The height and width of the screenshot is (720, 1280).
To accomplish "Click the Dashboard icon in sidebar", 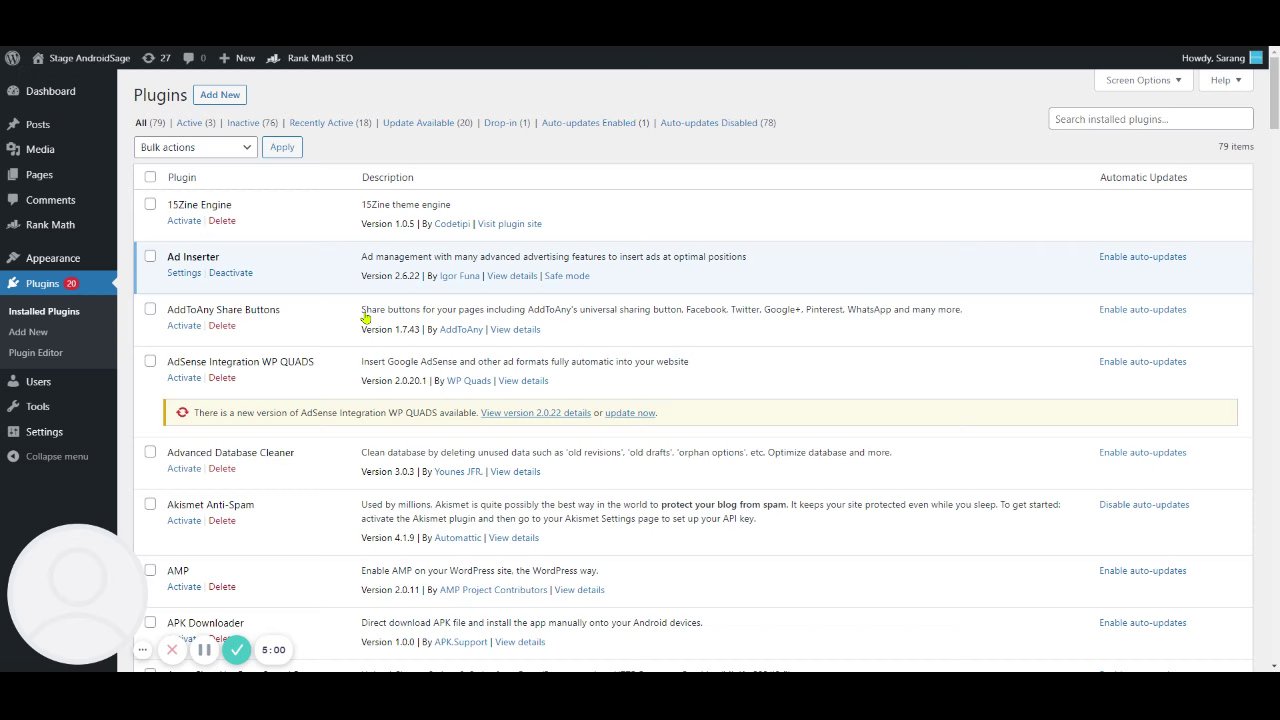I will pos(12,91).
